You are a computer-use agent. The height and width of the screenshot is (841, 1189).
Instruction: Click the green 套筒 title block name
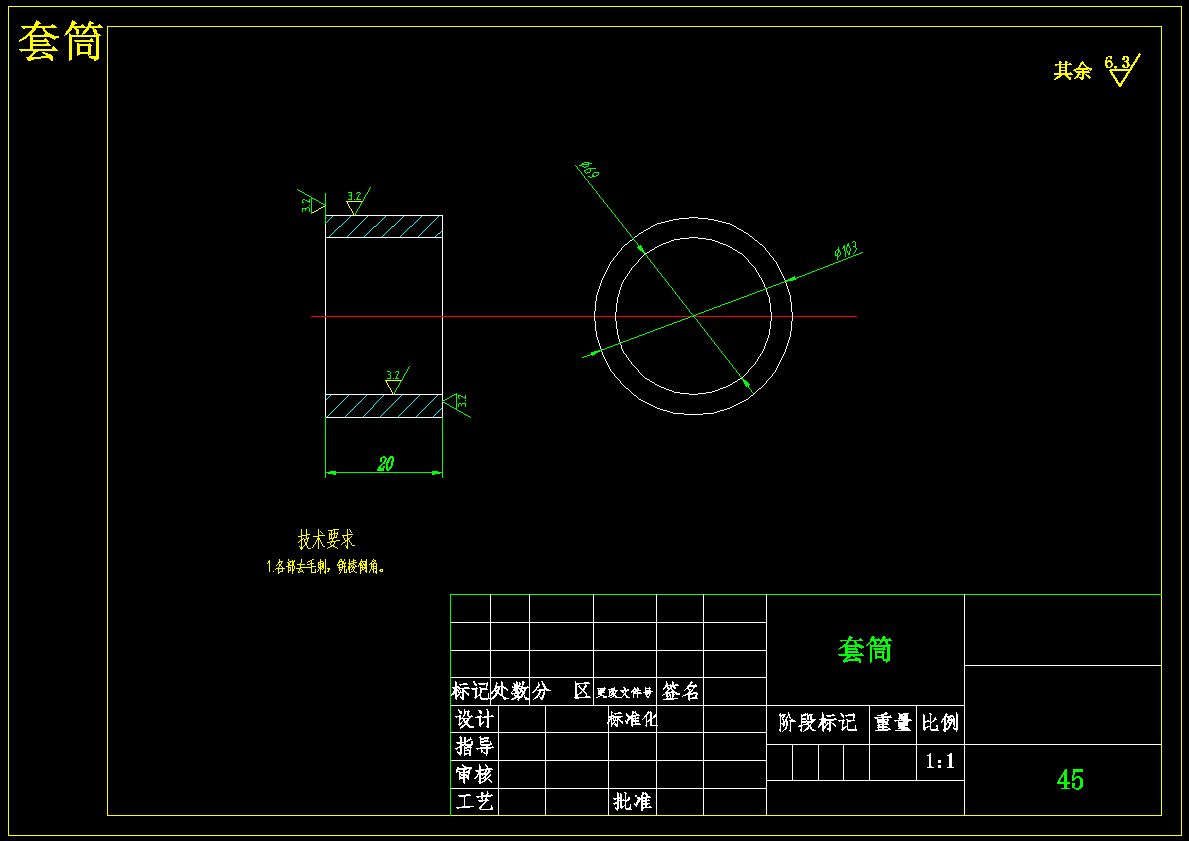865,650
